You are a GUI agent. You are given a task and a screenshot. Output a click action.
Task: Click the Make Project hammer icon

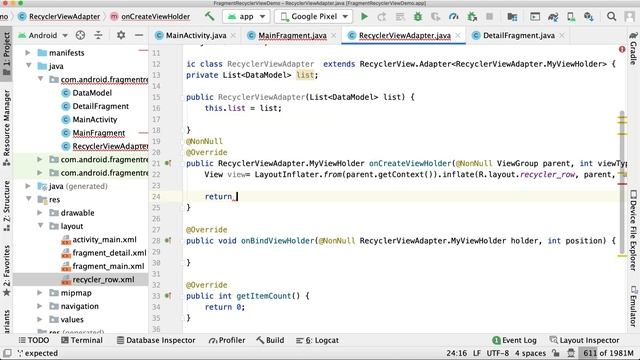tap(209, 16)
